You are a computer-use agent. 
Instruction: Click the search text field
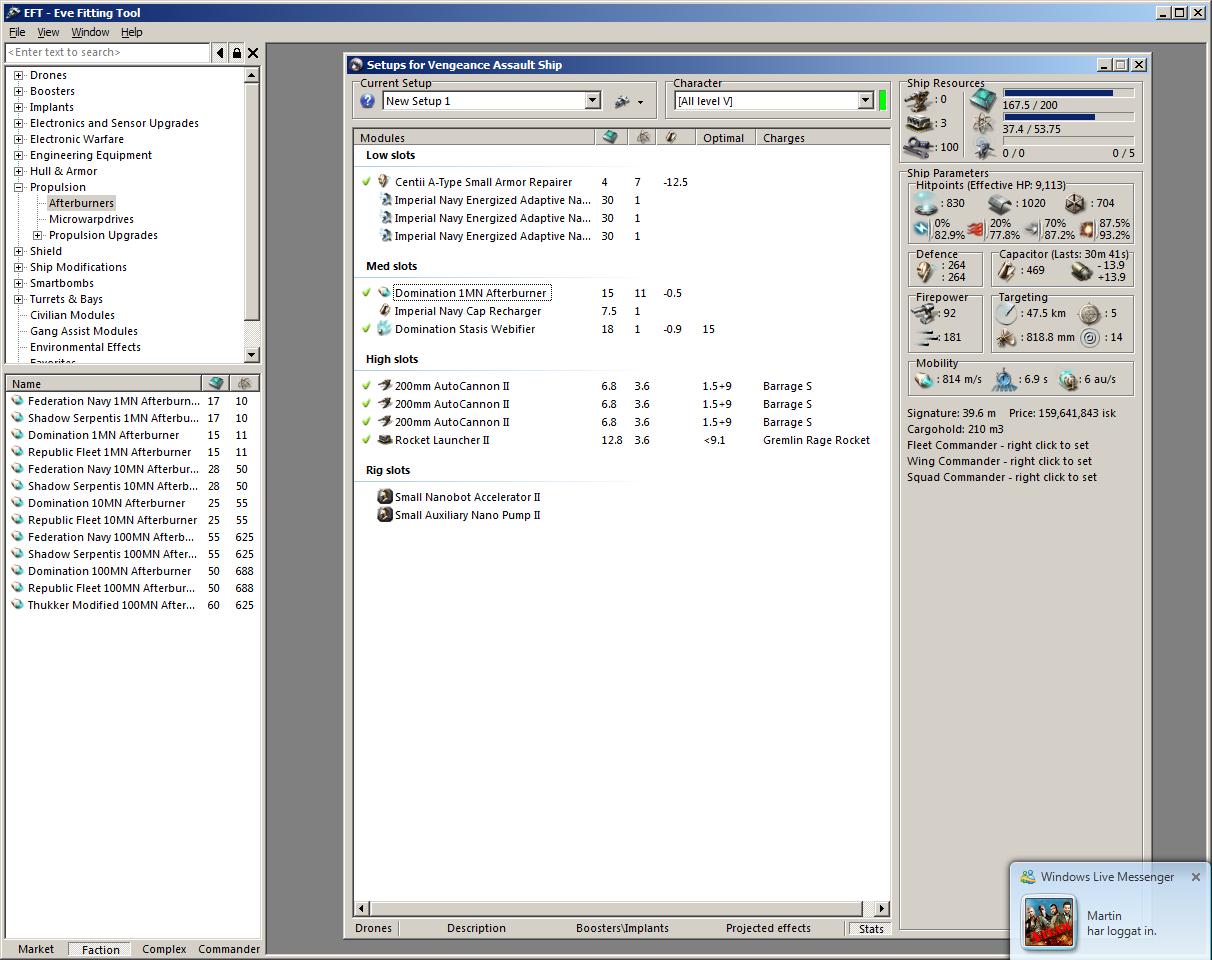(x=107, y=52)
